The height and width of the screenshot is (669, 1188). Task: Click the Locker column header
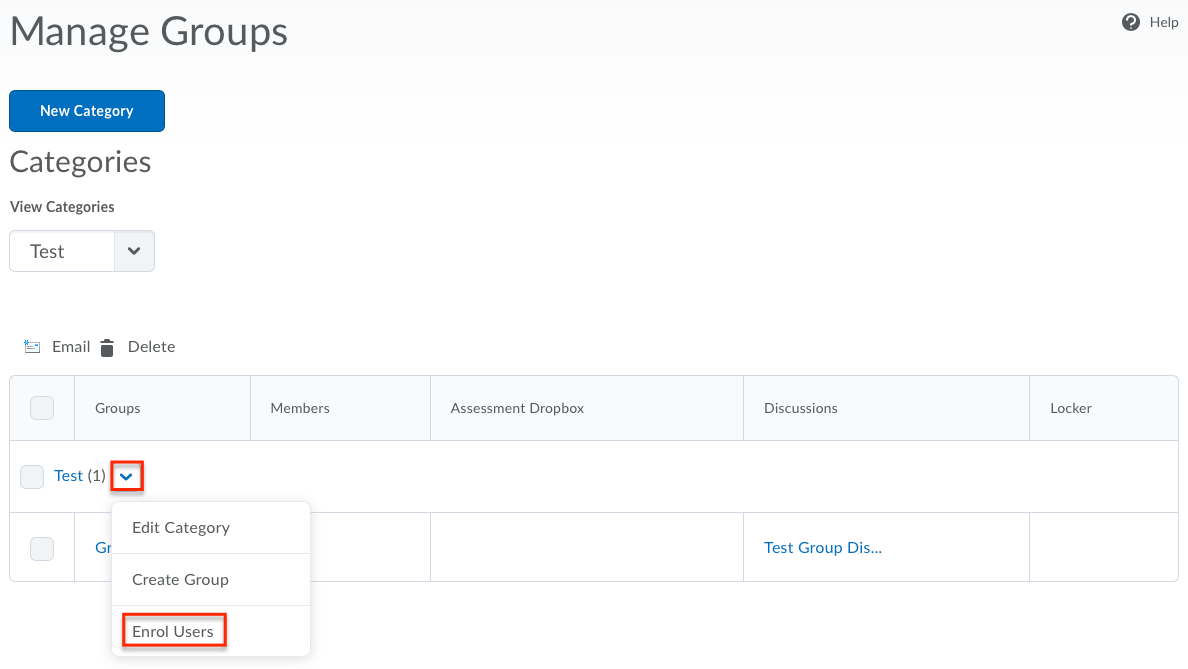click(1071, 408)
